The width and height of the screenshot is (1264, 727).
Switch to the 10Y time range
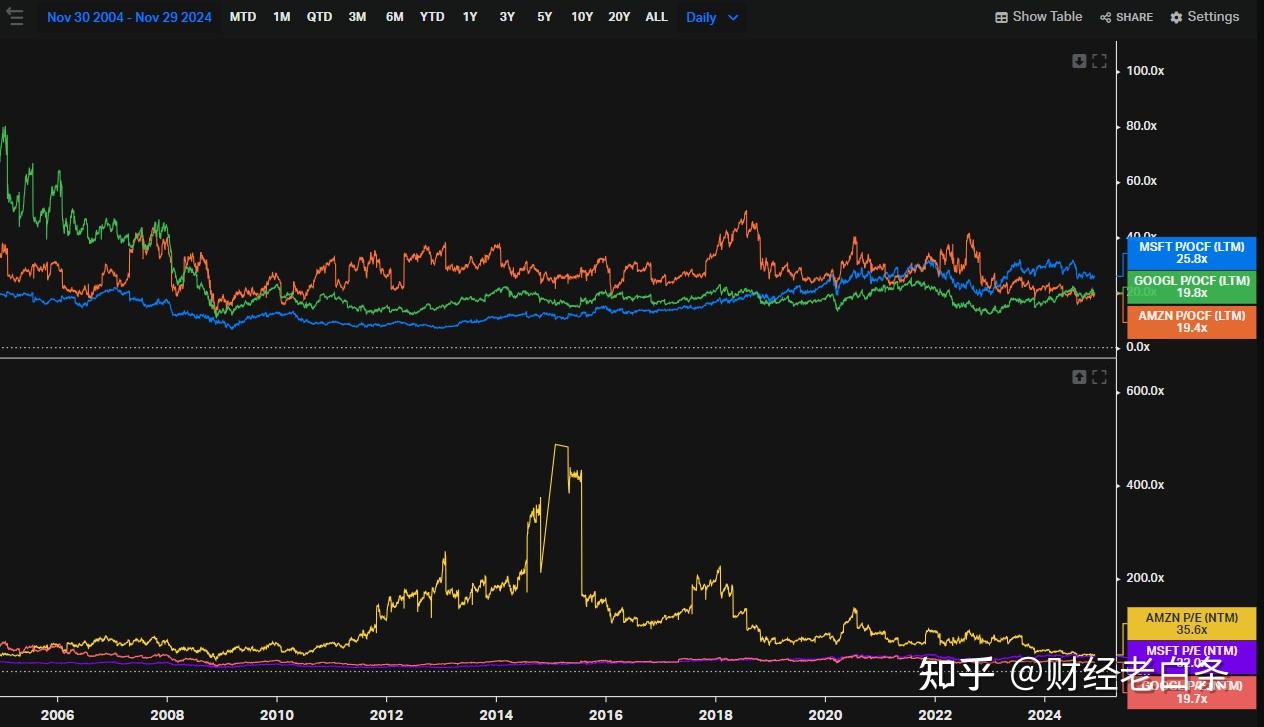(x=582, y=17)
